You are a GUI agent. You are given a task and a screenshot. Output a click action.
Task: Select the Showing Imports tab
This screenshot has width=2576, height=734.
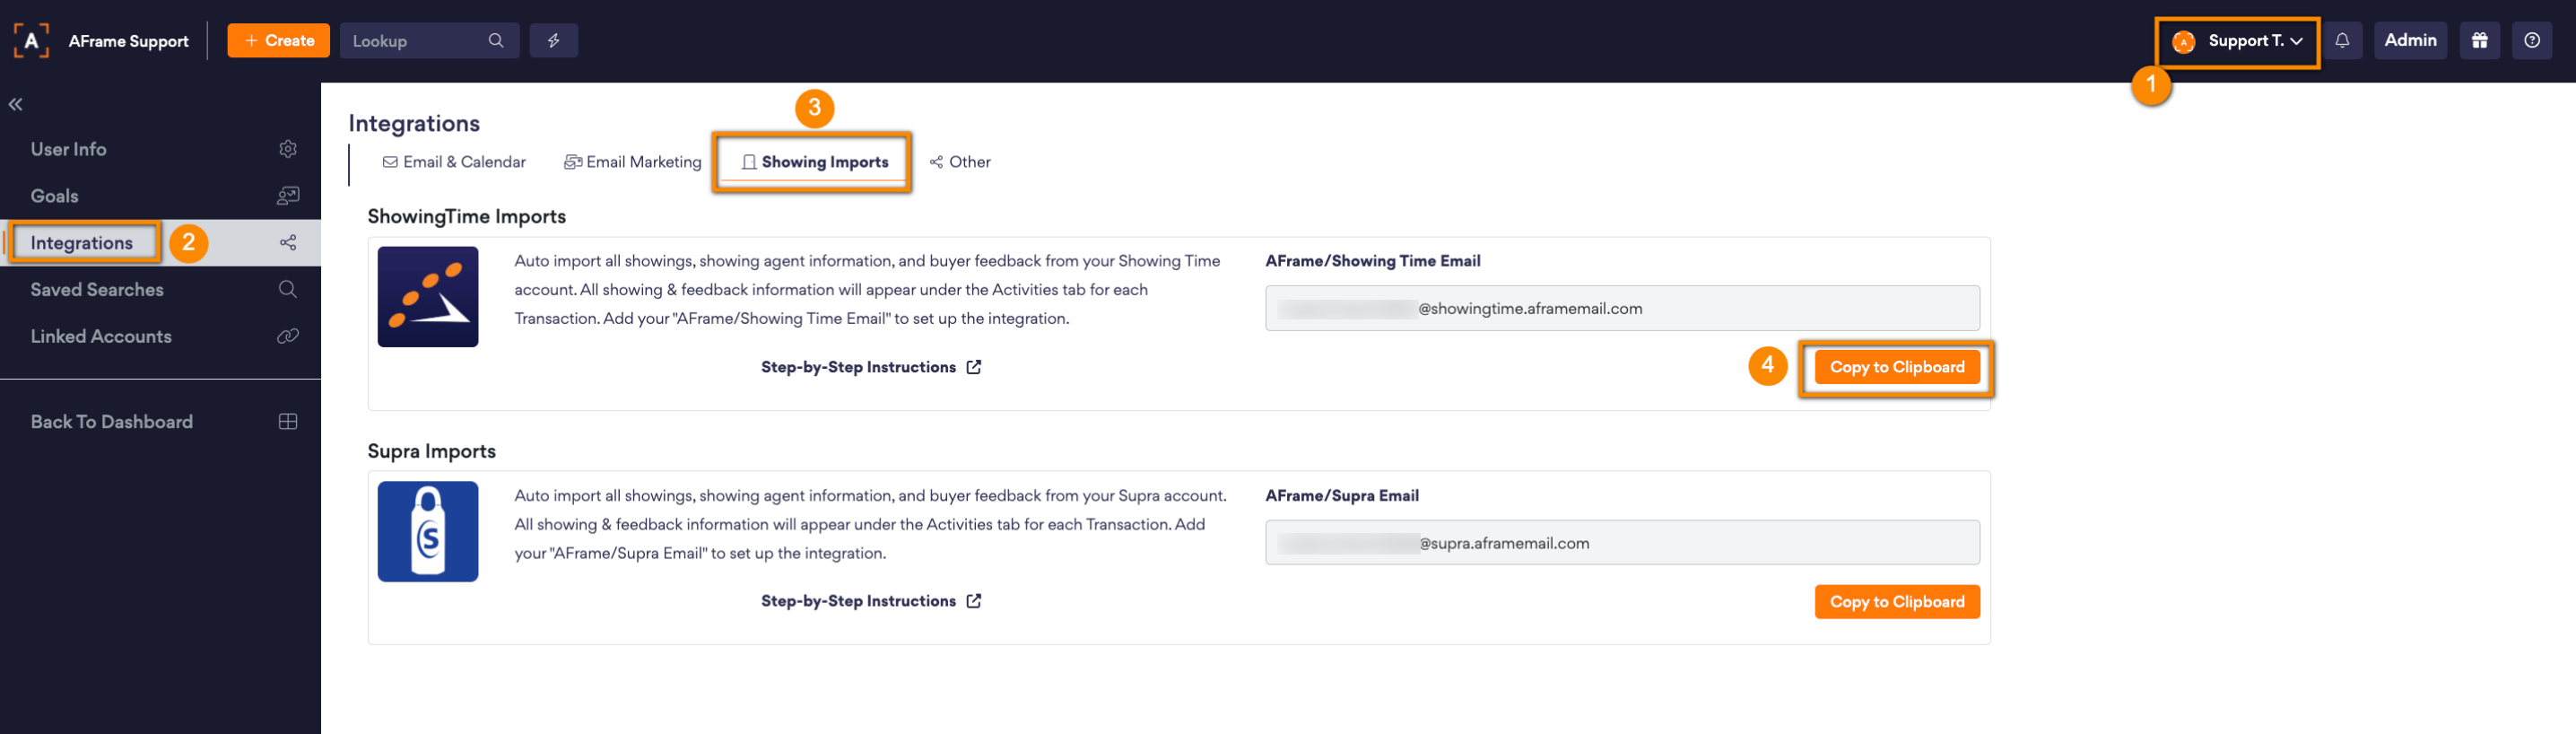pos(814,162)
